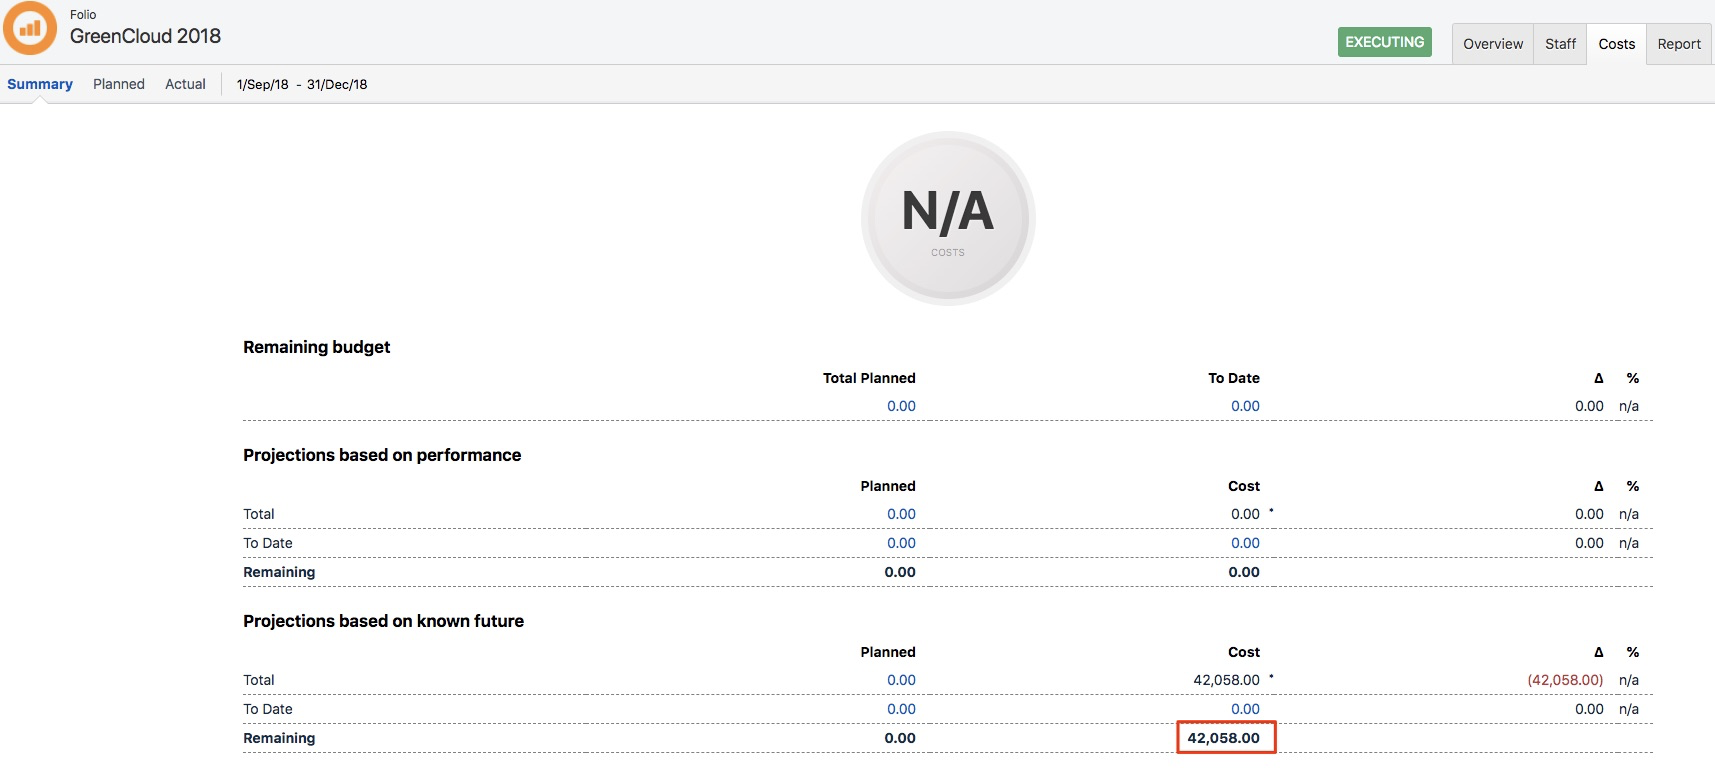Click the 1/Sep/18 start date
1715x769 pixels.
[x=262, y=85]
